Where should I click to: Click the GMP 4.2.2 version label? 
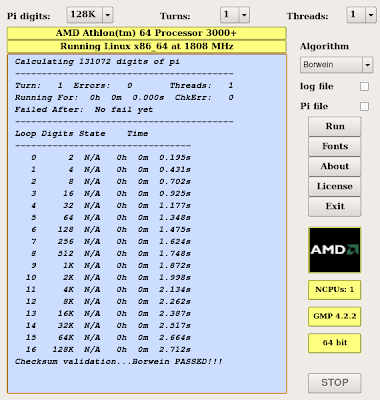[335, 316]
